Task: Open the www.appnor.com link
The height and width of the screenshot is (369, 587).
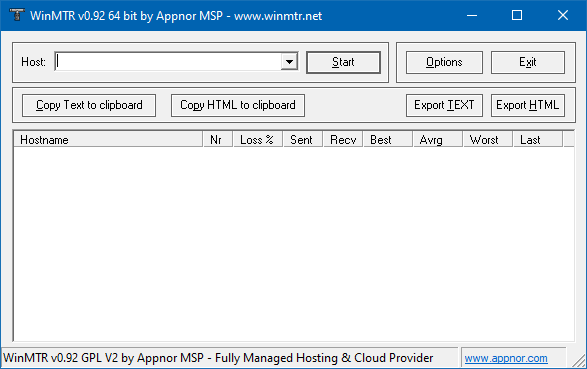Action: 506,359
